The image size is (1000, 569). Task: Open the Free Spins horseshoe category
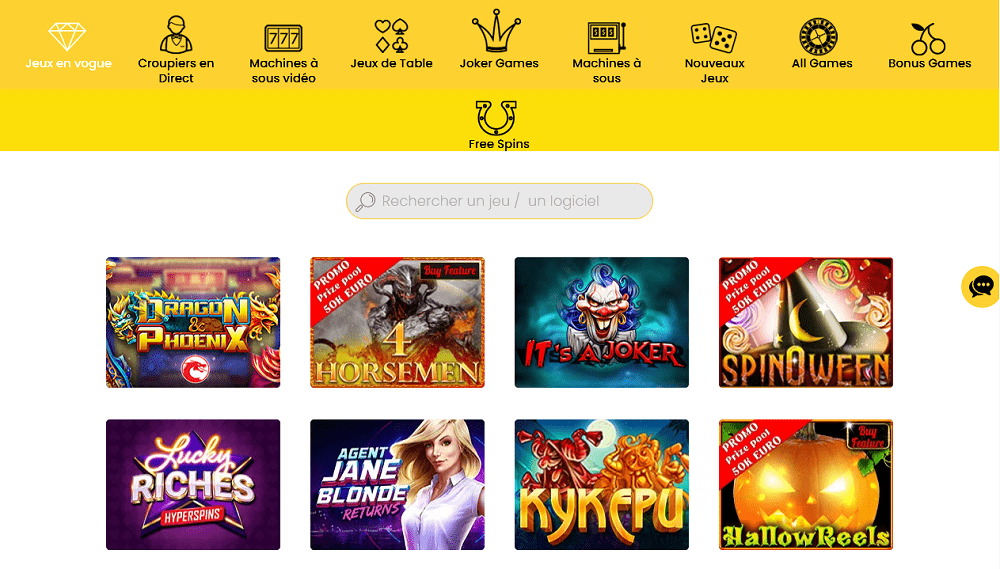click(x=496, y=117)
